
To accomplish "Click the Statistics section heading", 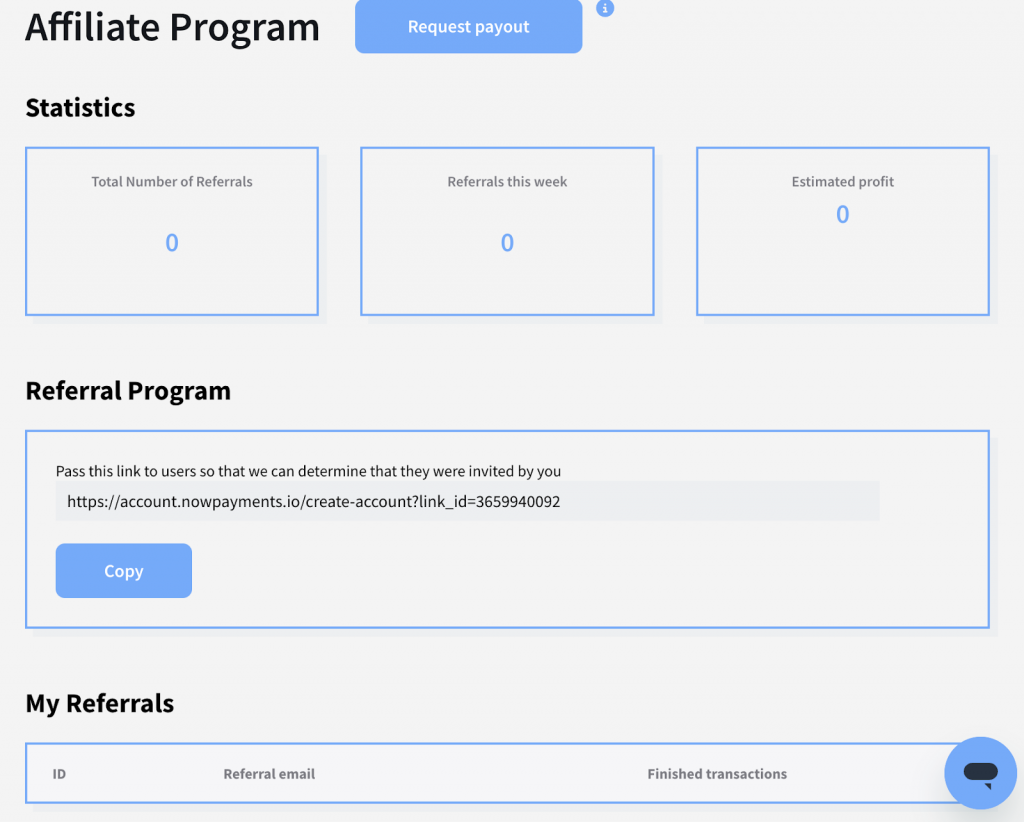I will (80, 108).
